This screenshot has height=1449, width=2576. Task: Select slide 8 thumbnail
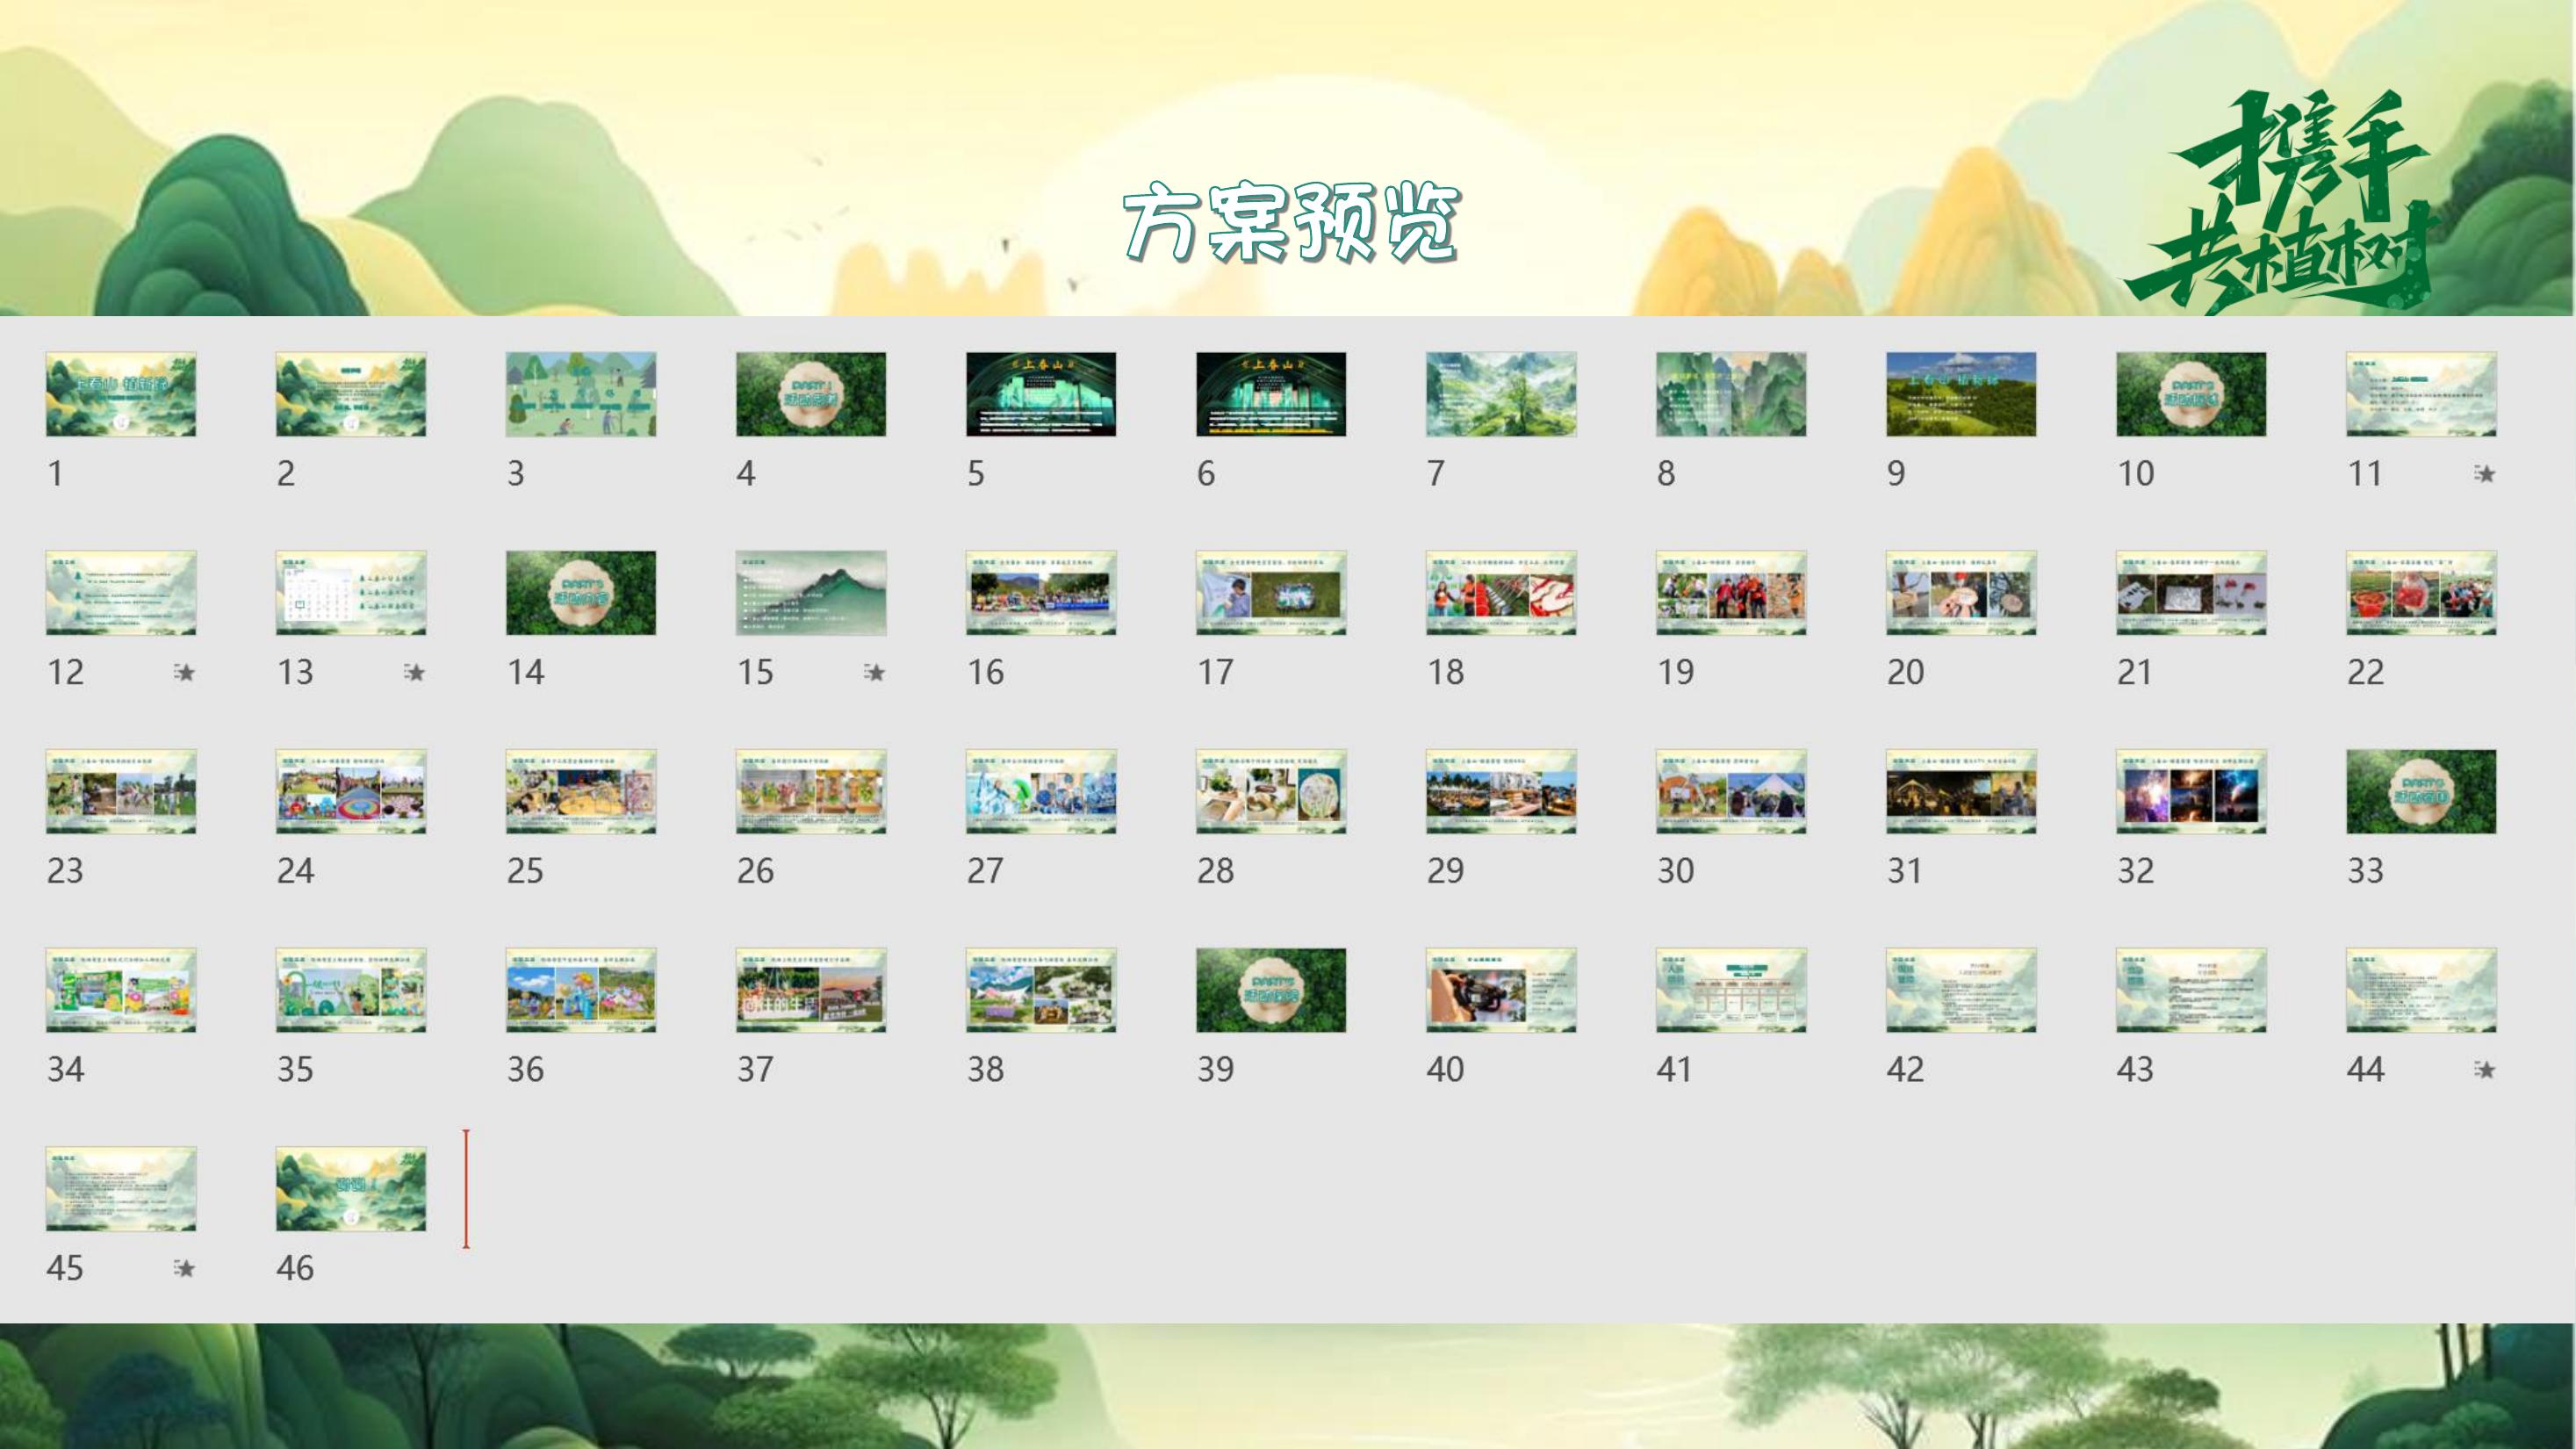[1731, 394]
